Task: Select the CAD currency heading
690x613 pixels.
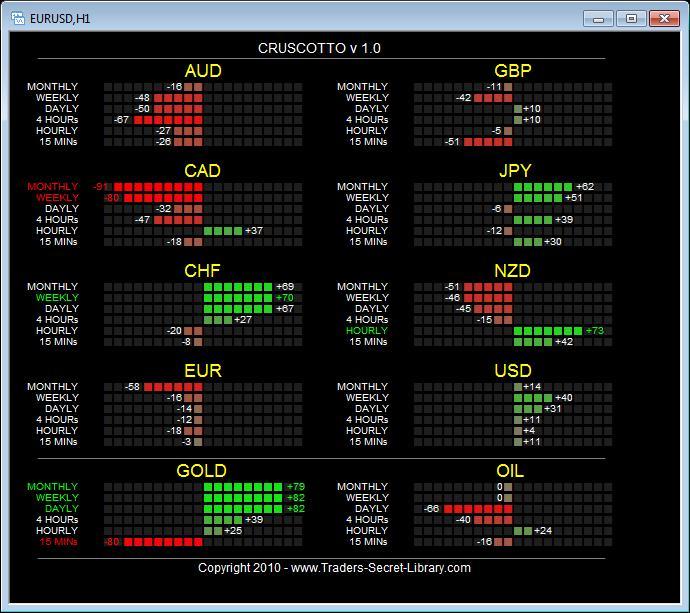Action: (202, 171)
